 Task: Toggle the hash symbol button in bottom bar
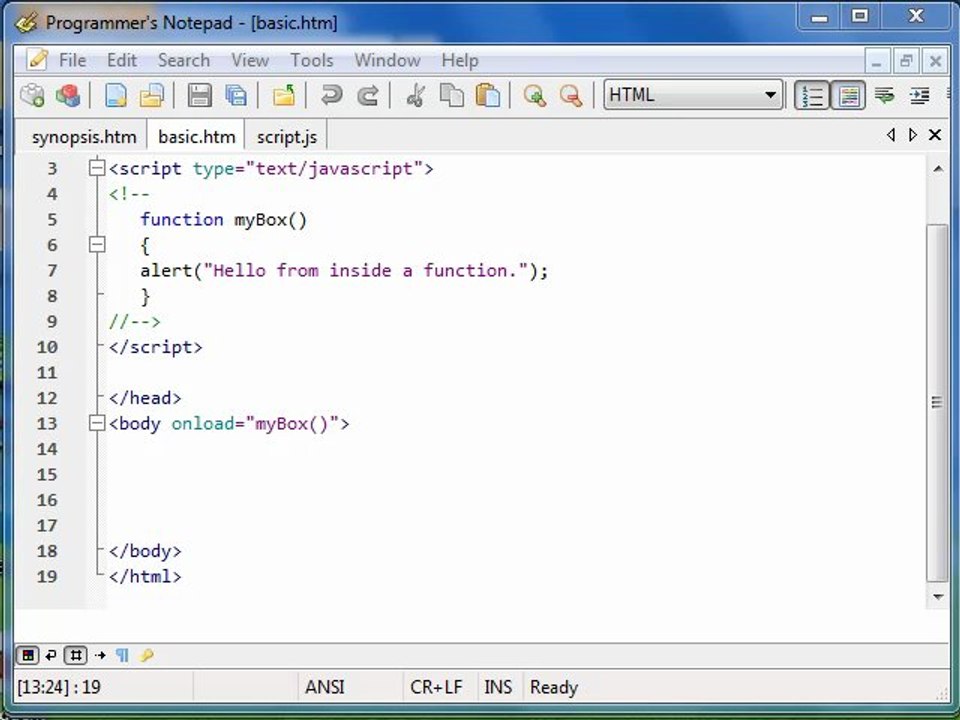click(x=76, y=656)
